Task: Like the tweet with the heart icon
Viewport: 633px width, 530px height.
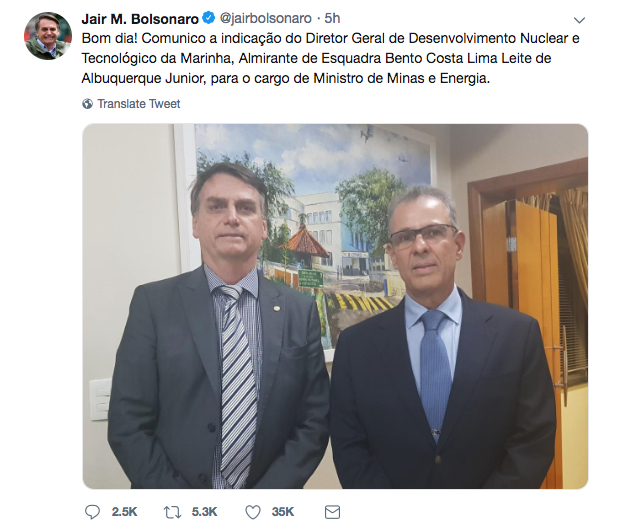Action: [x=253, y=512]
